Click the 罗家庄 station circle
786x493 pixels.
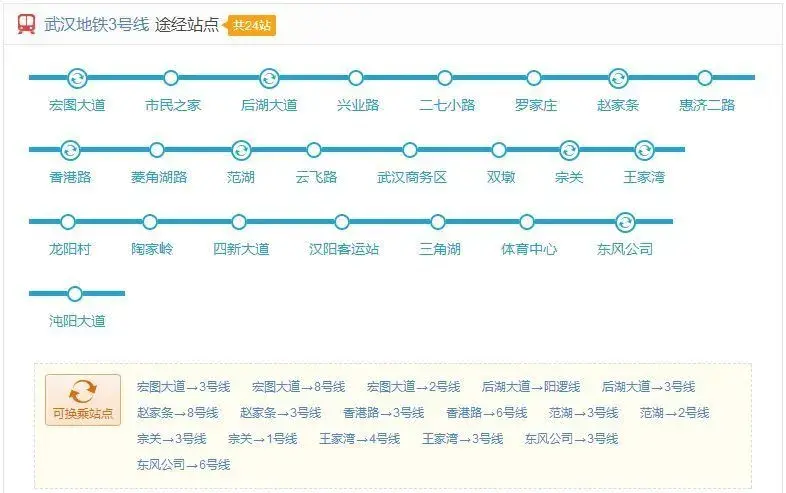pos(534,78)
